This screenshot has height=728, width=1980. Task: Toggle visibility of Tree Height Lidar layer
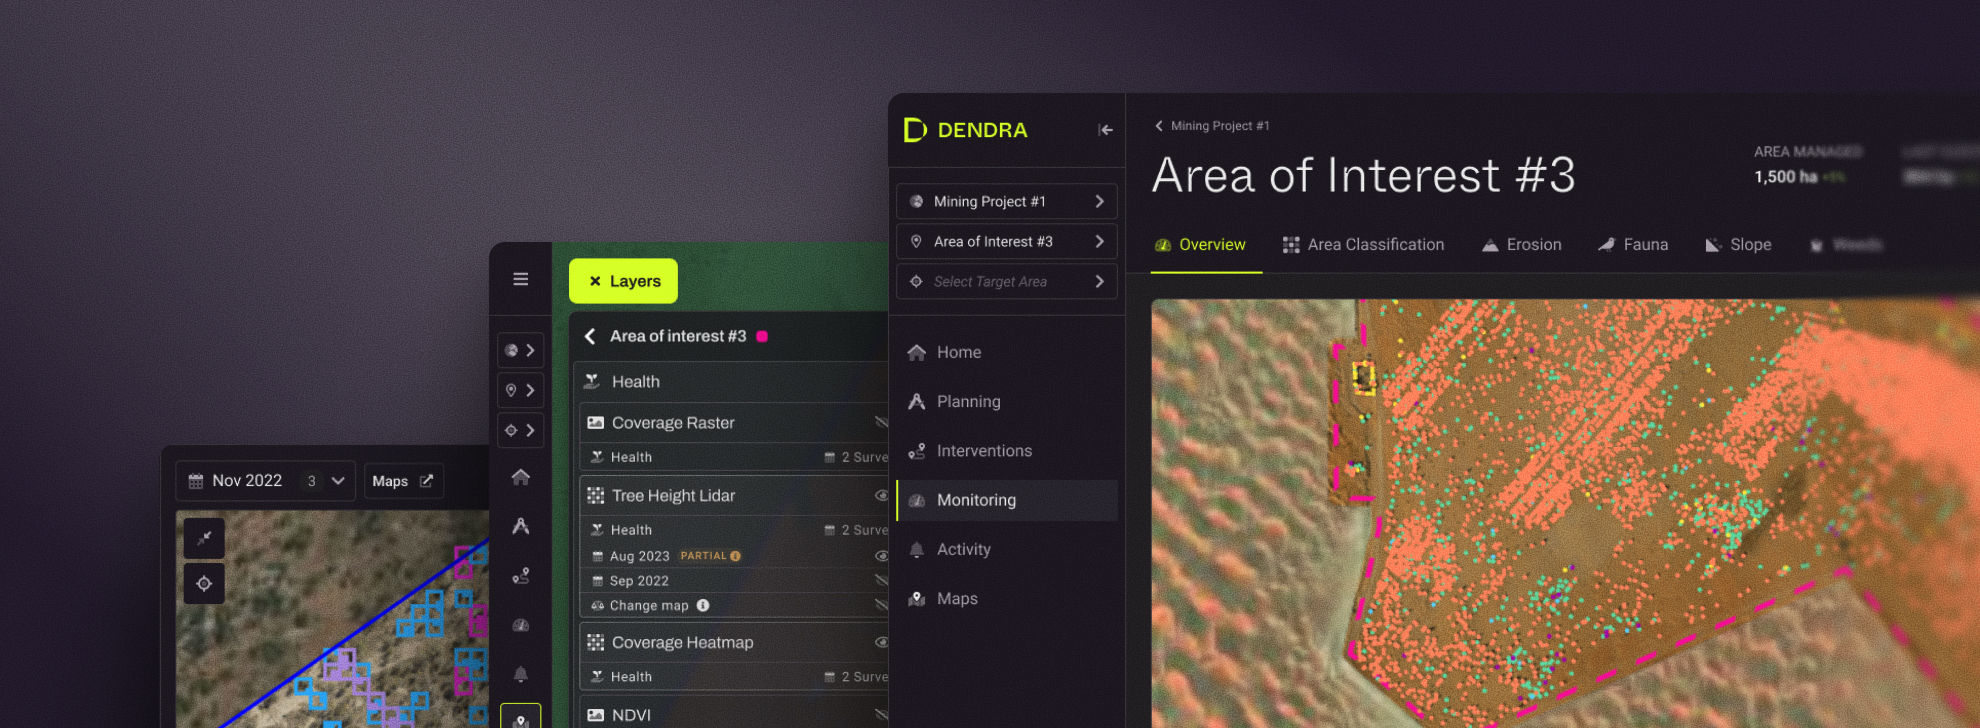[881, 495]
